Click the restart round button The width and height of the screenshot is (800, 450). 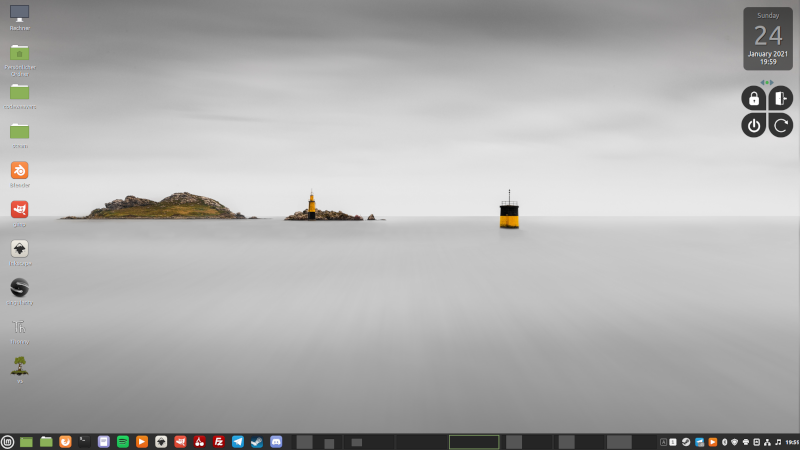pos(781,125)
